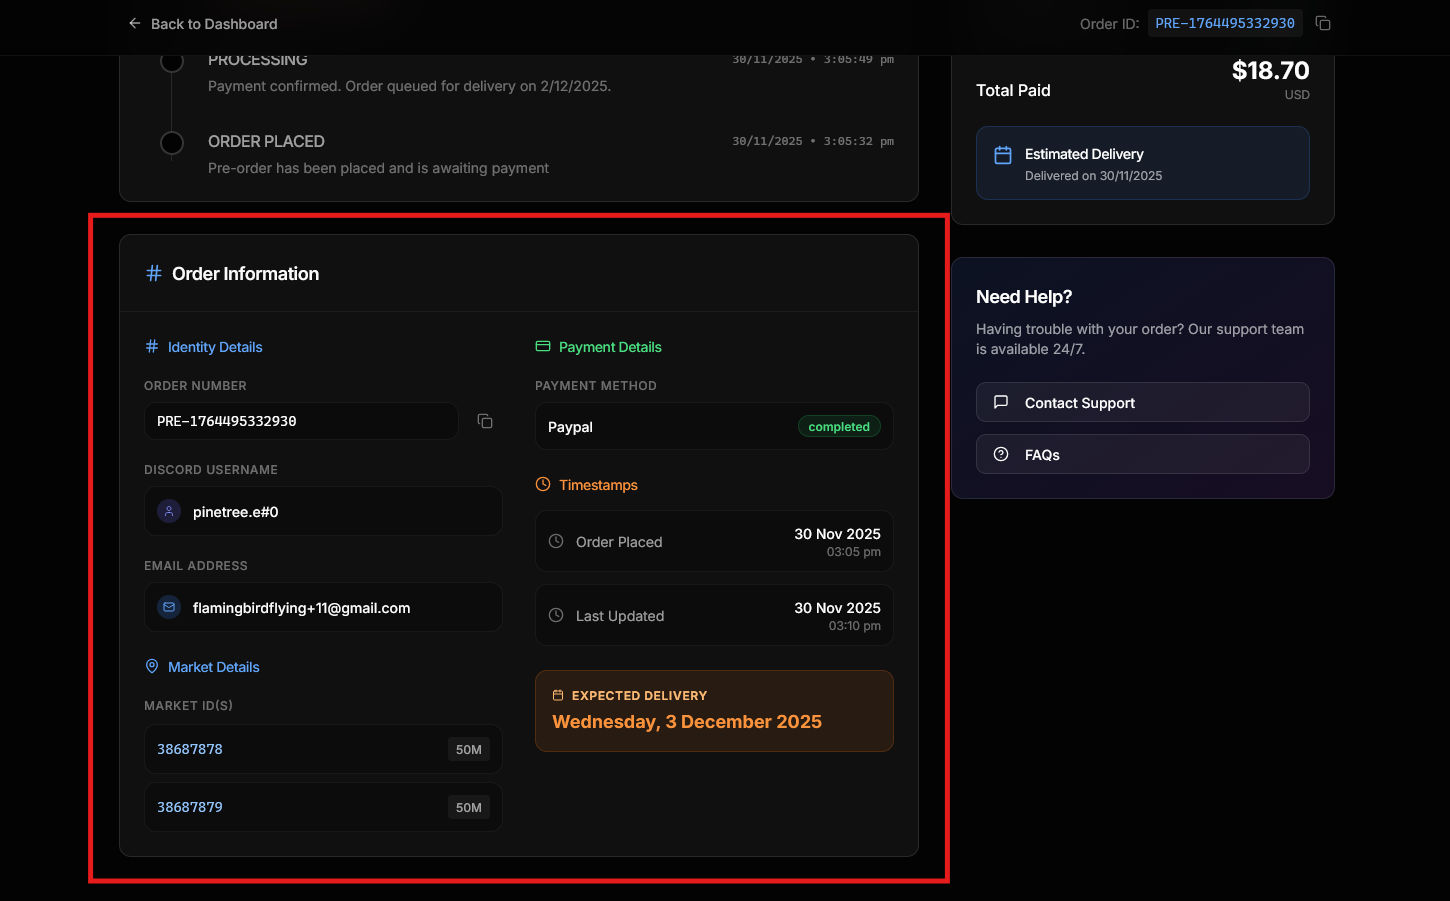This screenshot has height=901, width=1450.
Task: Click the email envelope icon
Action: [169, 608]
